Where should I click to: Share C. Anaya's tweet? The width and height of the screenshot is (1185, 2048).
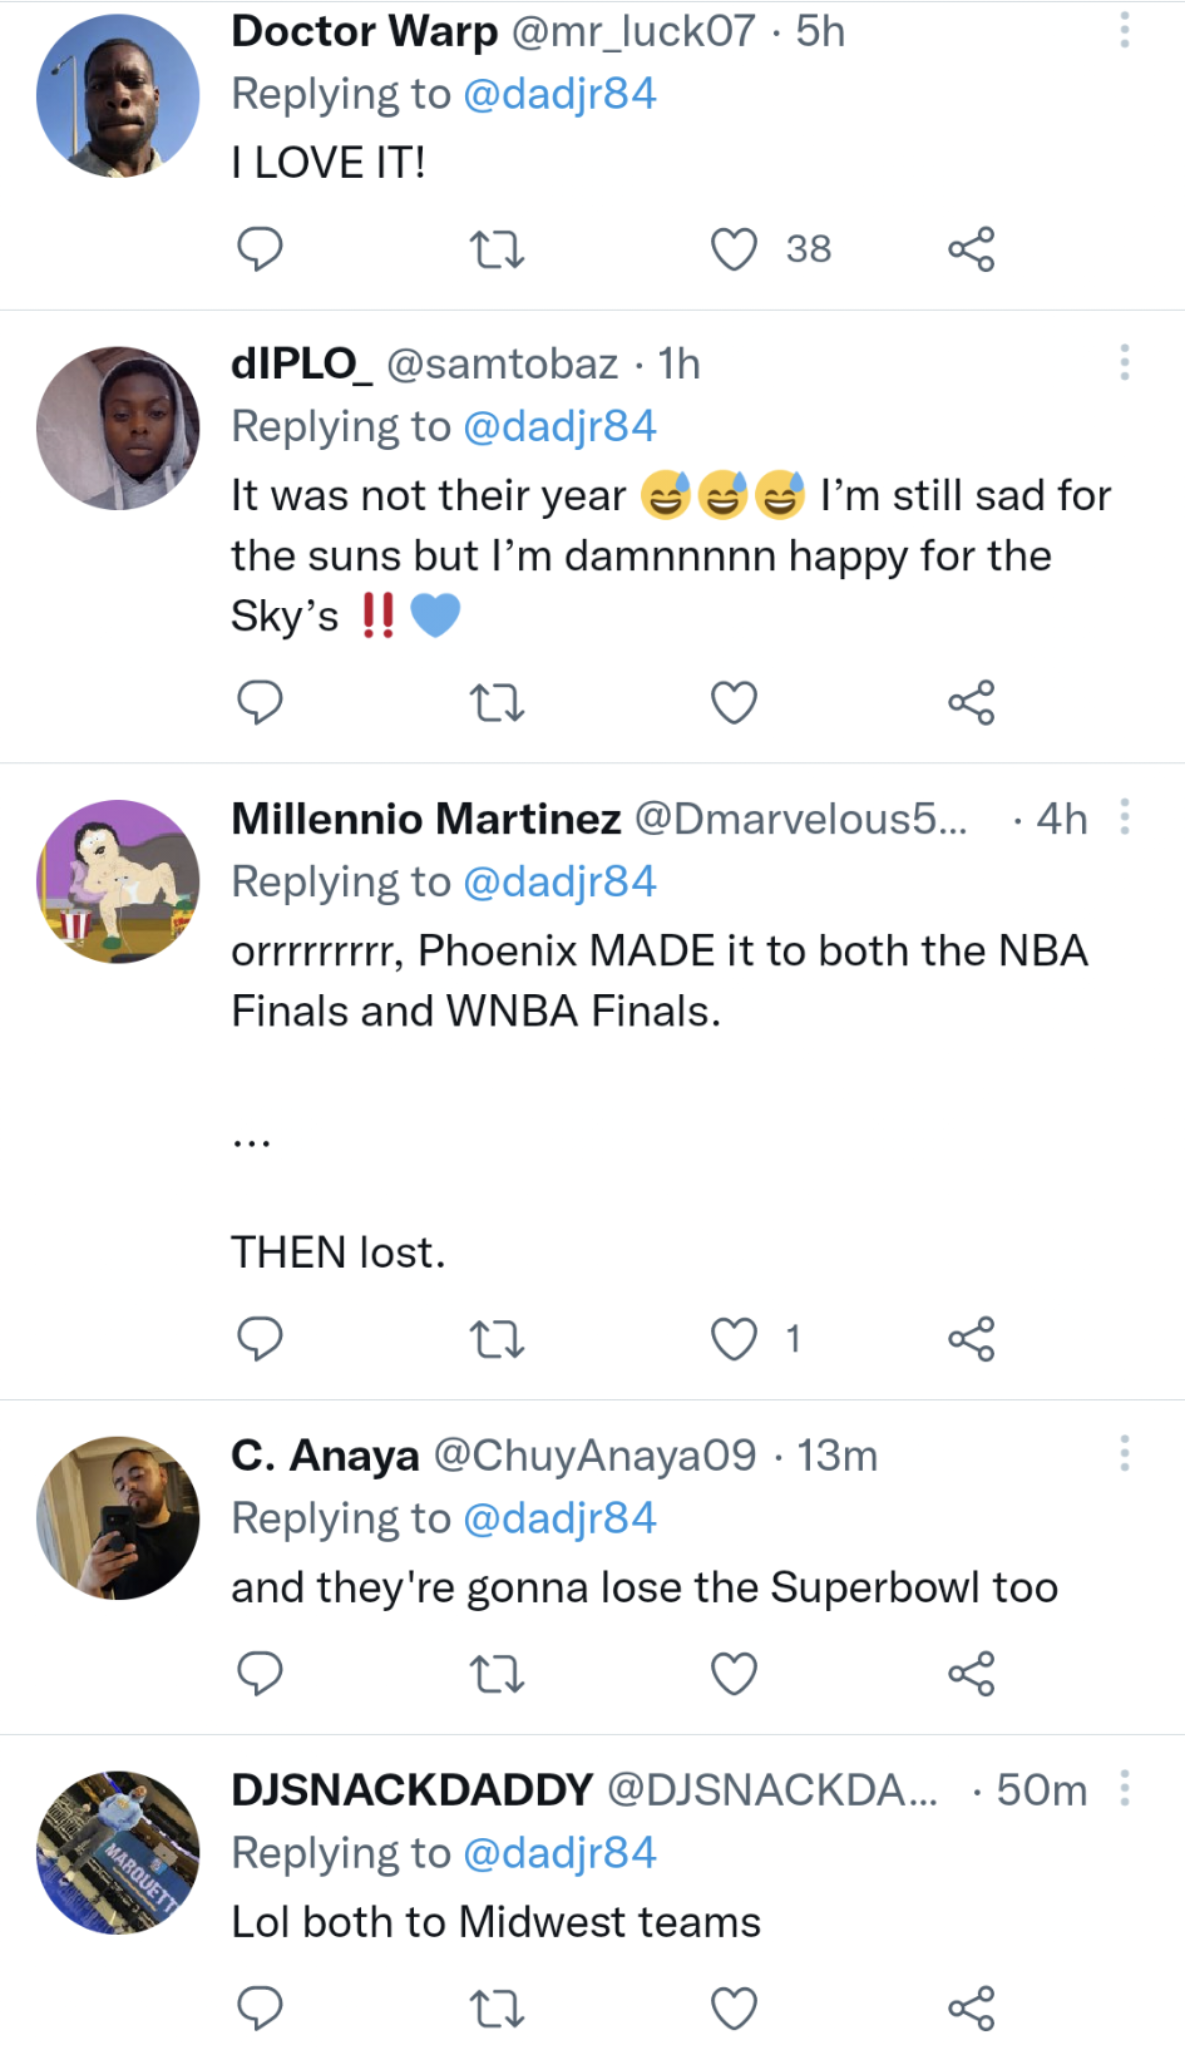971,1673
